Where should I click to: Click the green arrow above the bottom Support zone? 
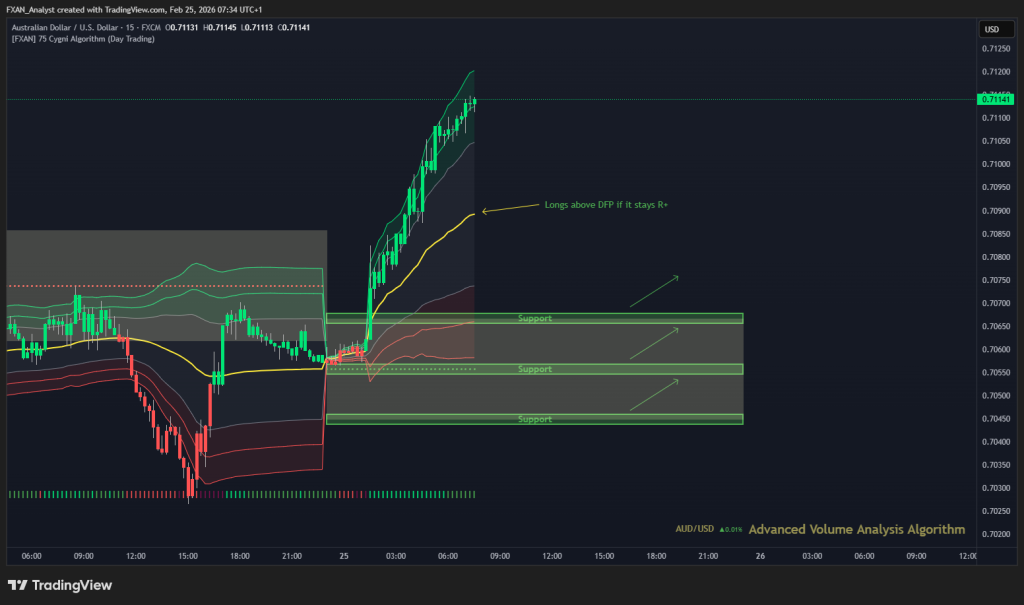[x=654, y=394]
